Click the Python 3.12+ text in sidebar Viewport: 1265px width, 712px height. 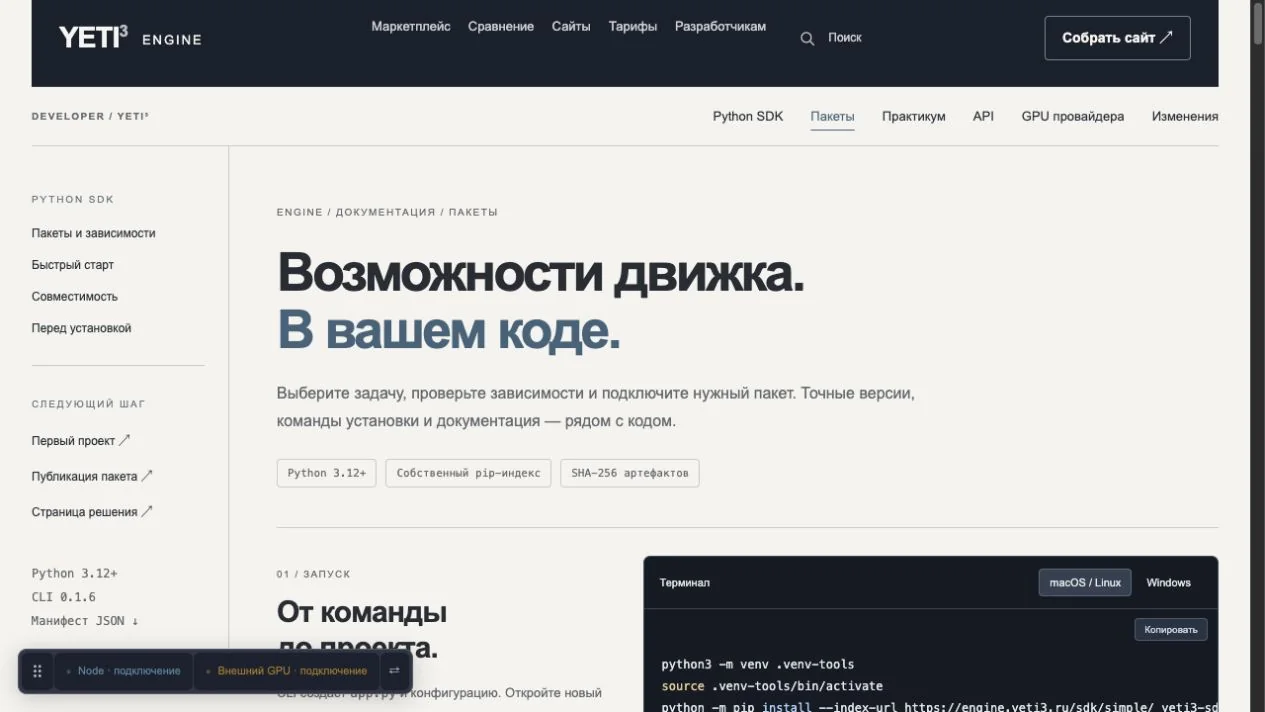tap(74, 573)
